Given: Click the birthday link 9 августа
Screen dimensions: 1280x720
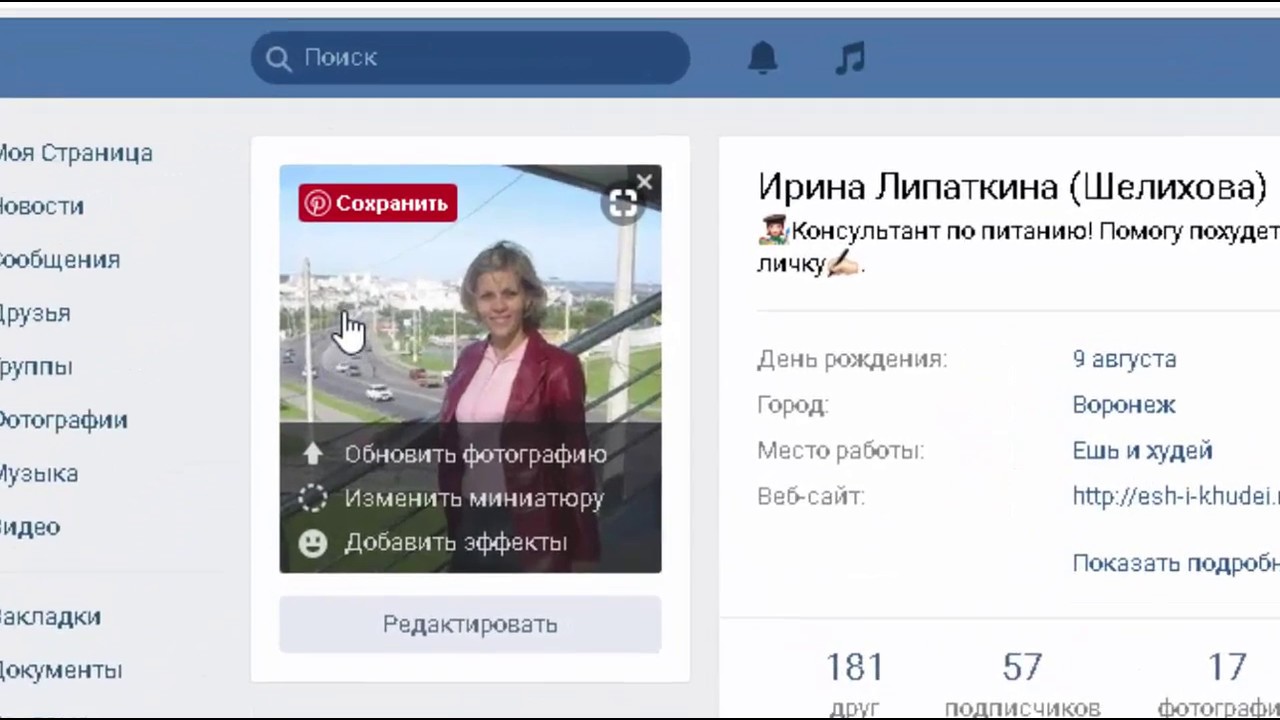Looking at the screenshot, I should point(1124,359).
